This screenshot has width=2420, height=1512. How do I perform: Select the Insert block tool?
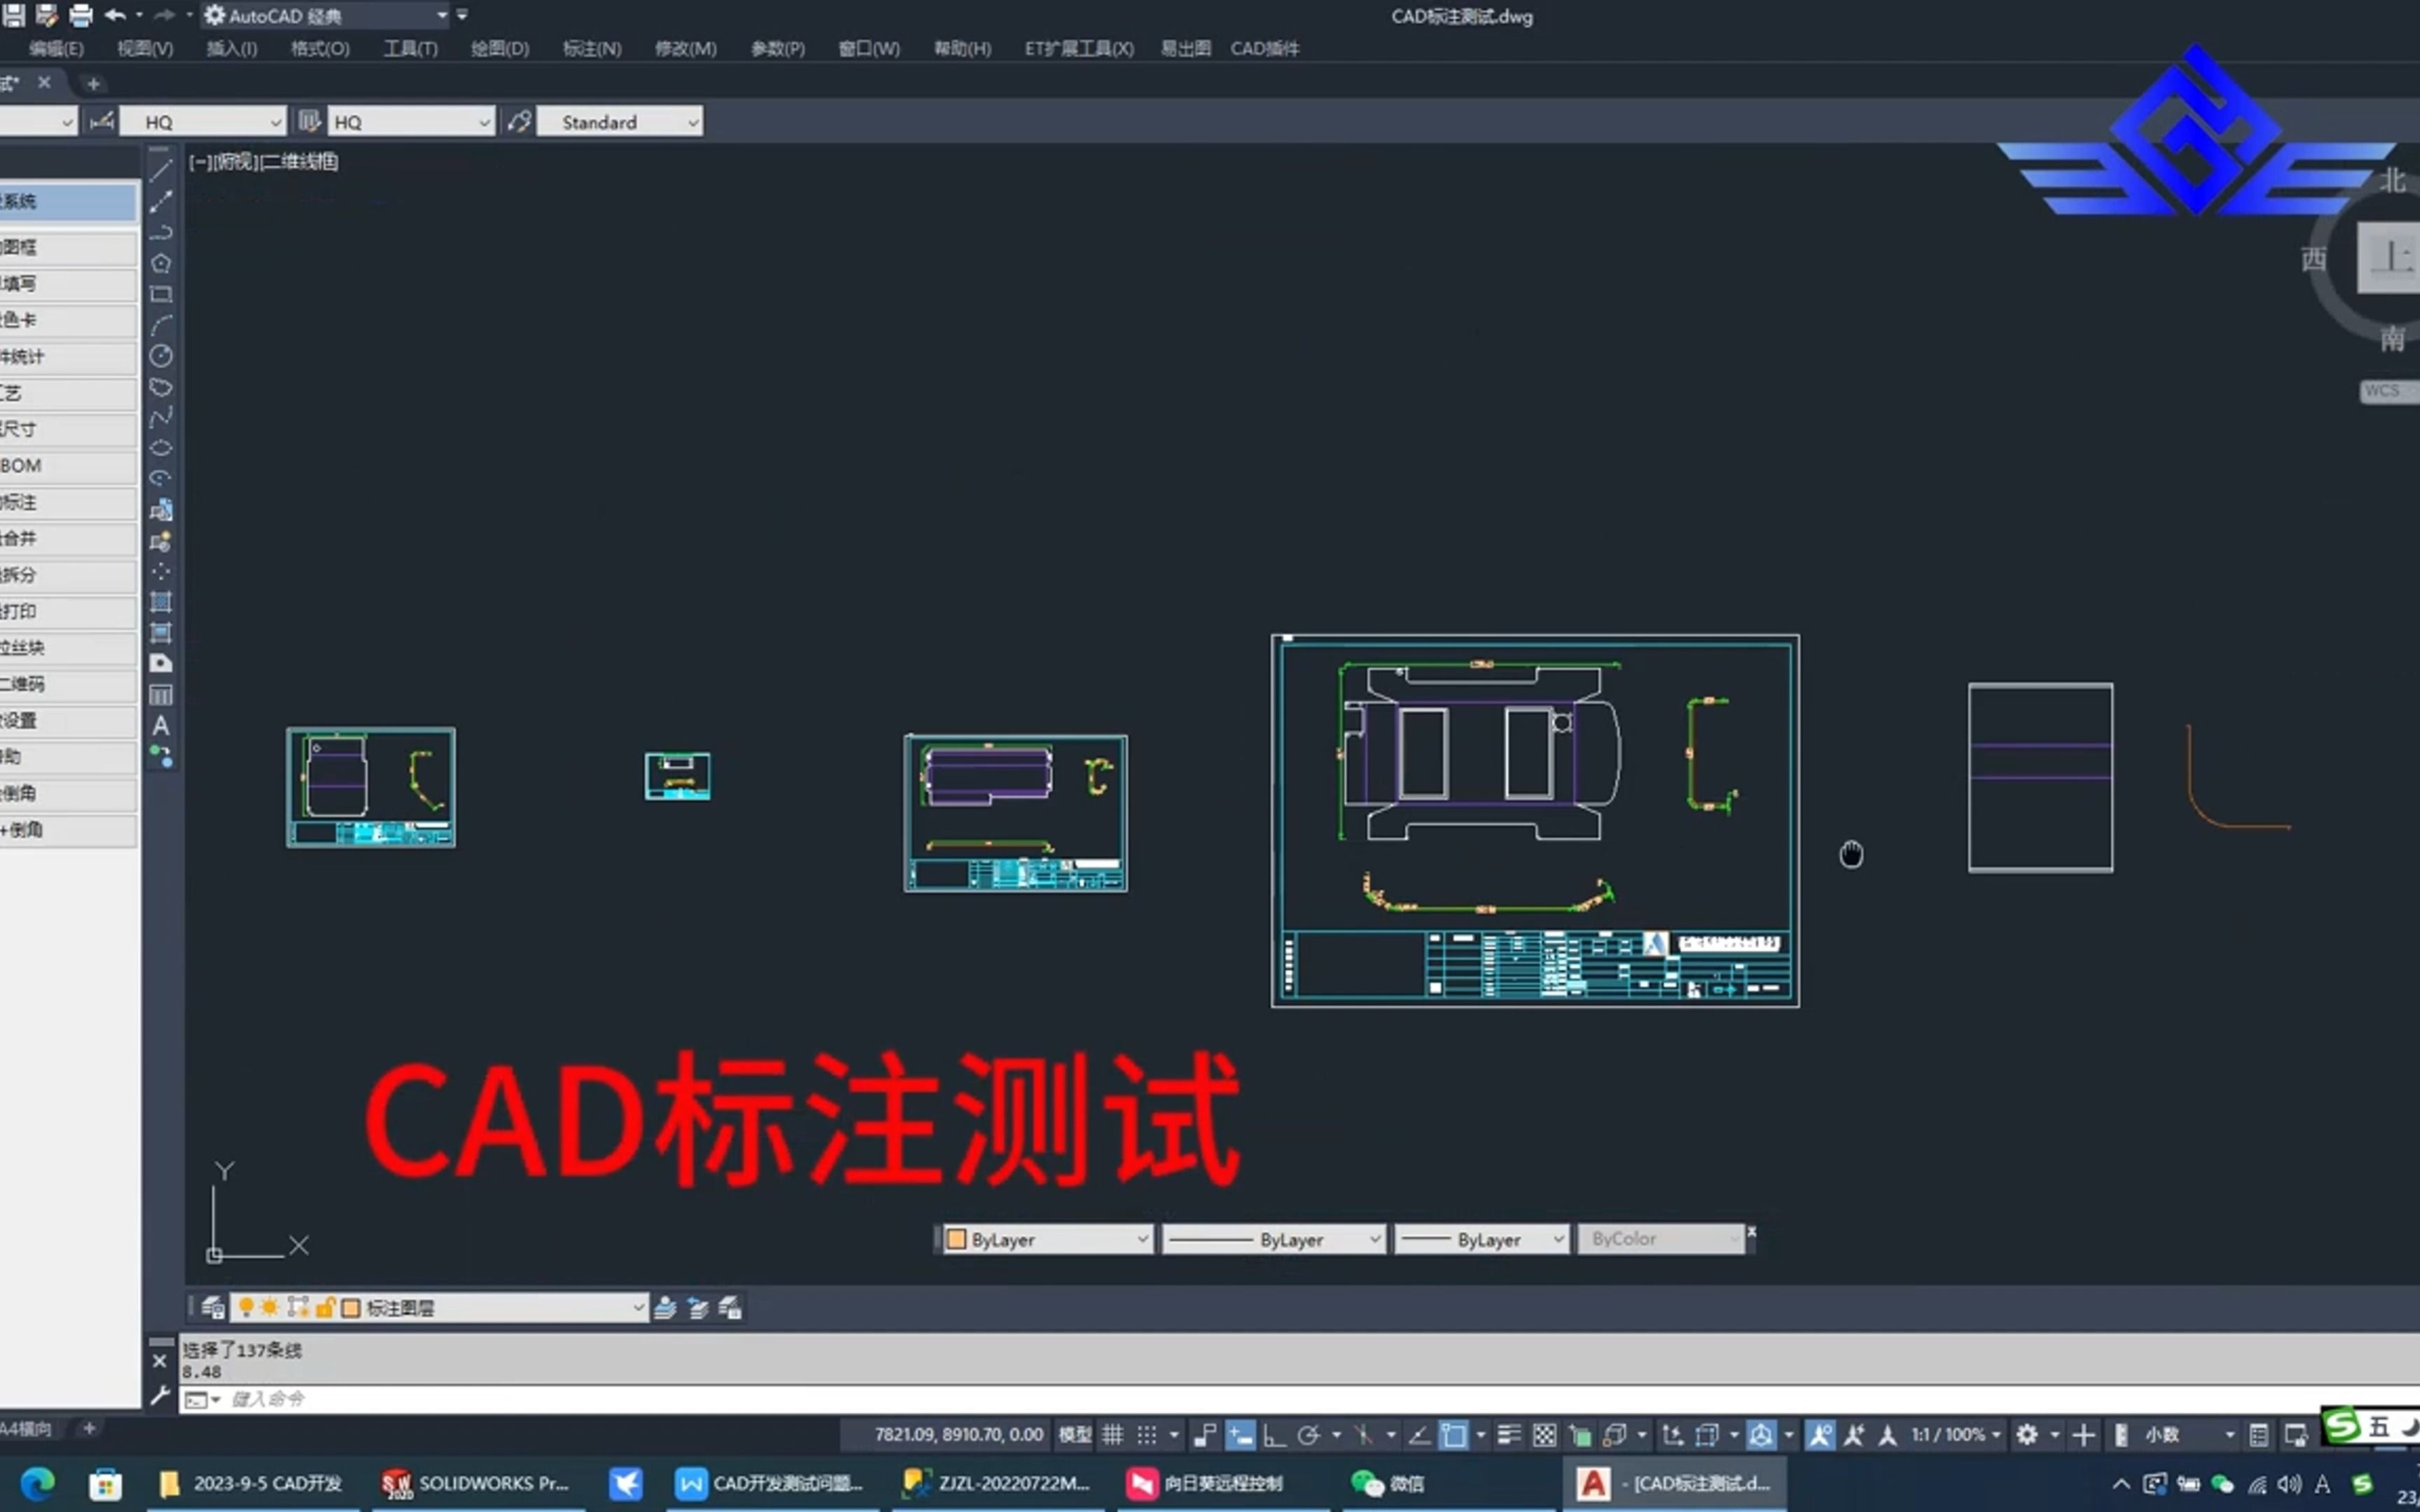(161, 510)
